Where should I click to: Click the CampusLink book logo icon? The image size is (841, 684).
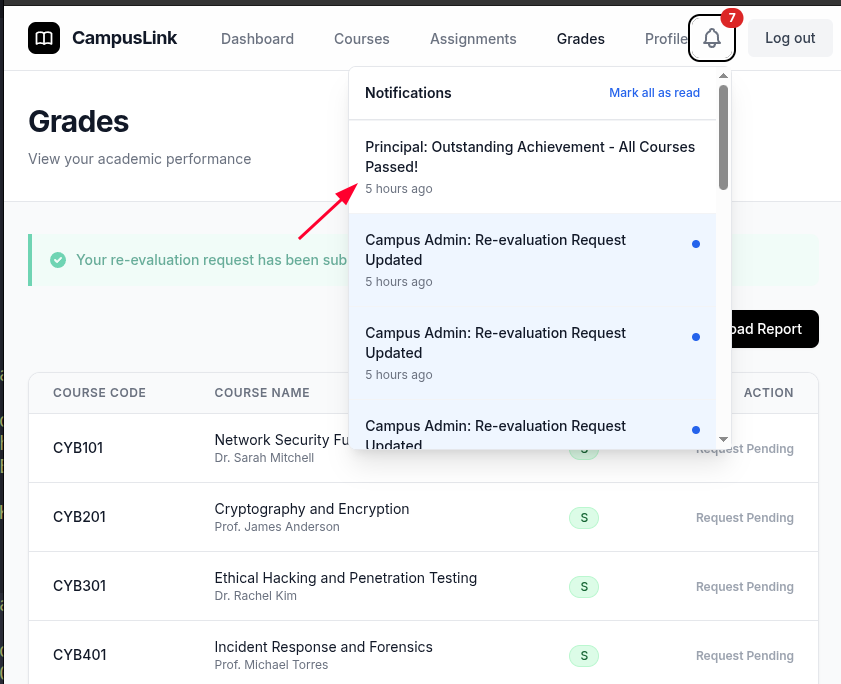click(44, 38)
